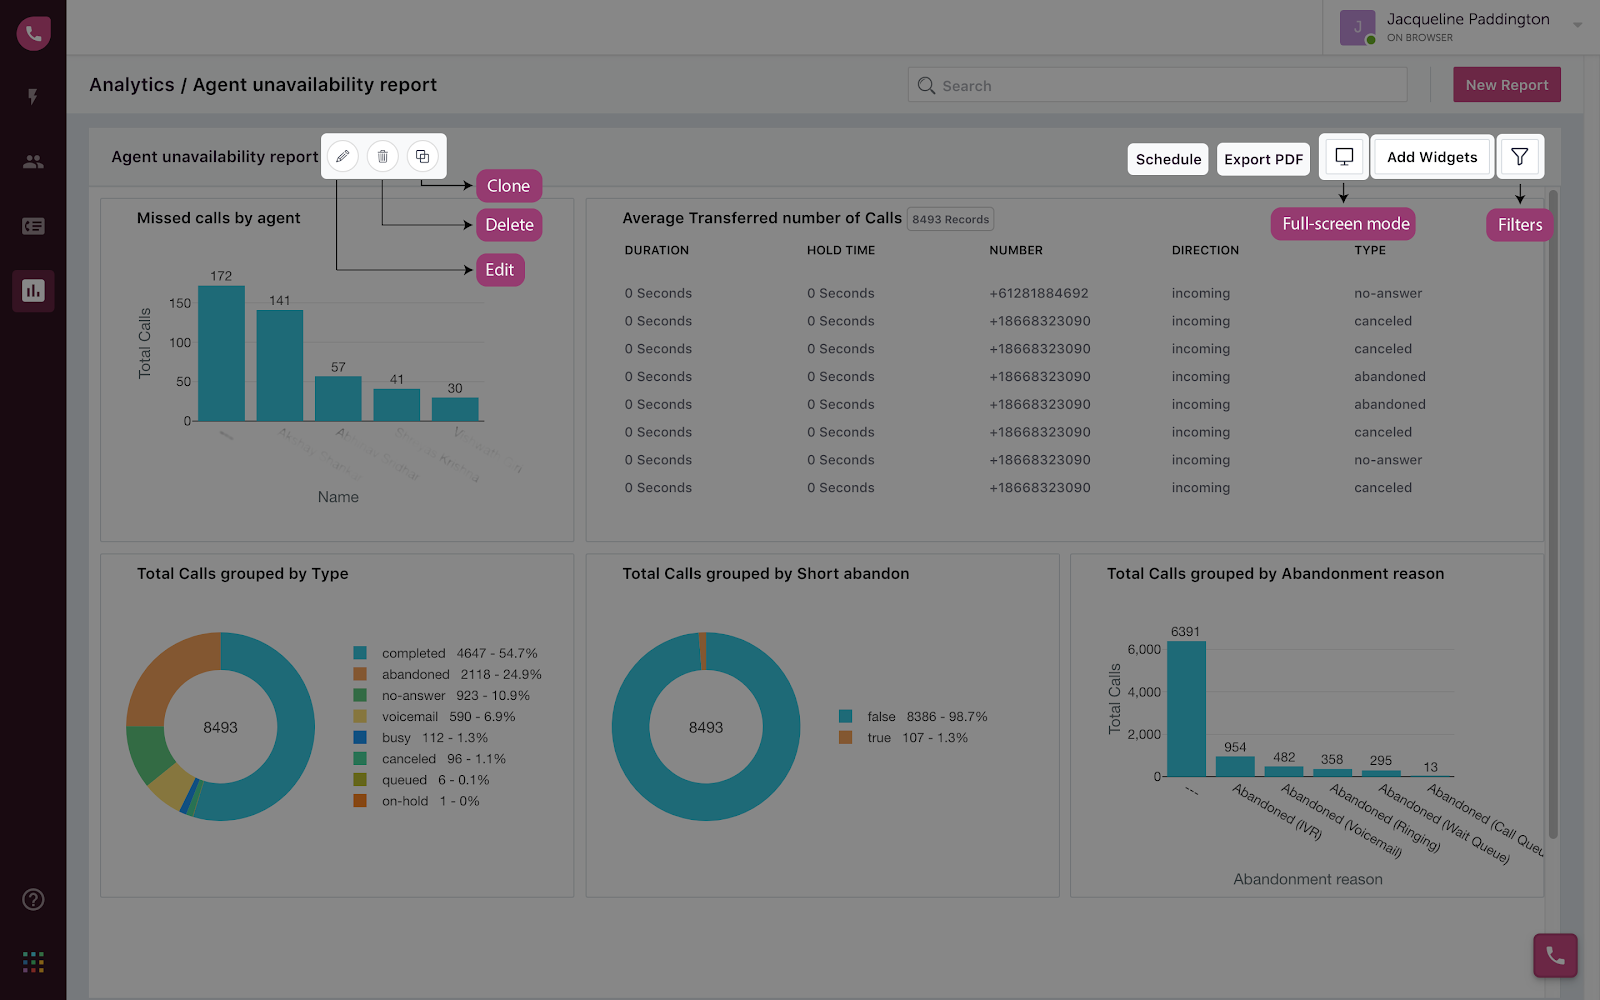Click the 8493 Records badge
Image resolution: width=1600 pixels, height=1000 pixels.
[950, 219]
